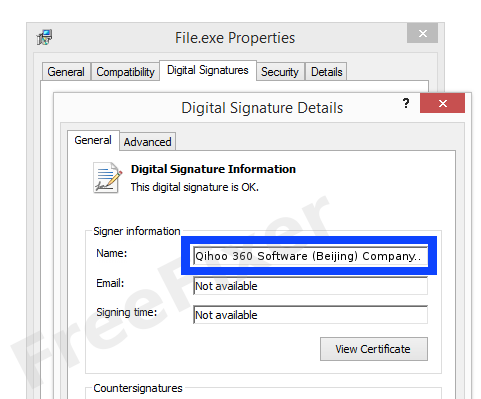Viewport: 481px width, 399px height.
Task: Click the 'Countersignatures' group label
Action: [138, 388]
